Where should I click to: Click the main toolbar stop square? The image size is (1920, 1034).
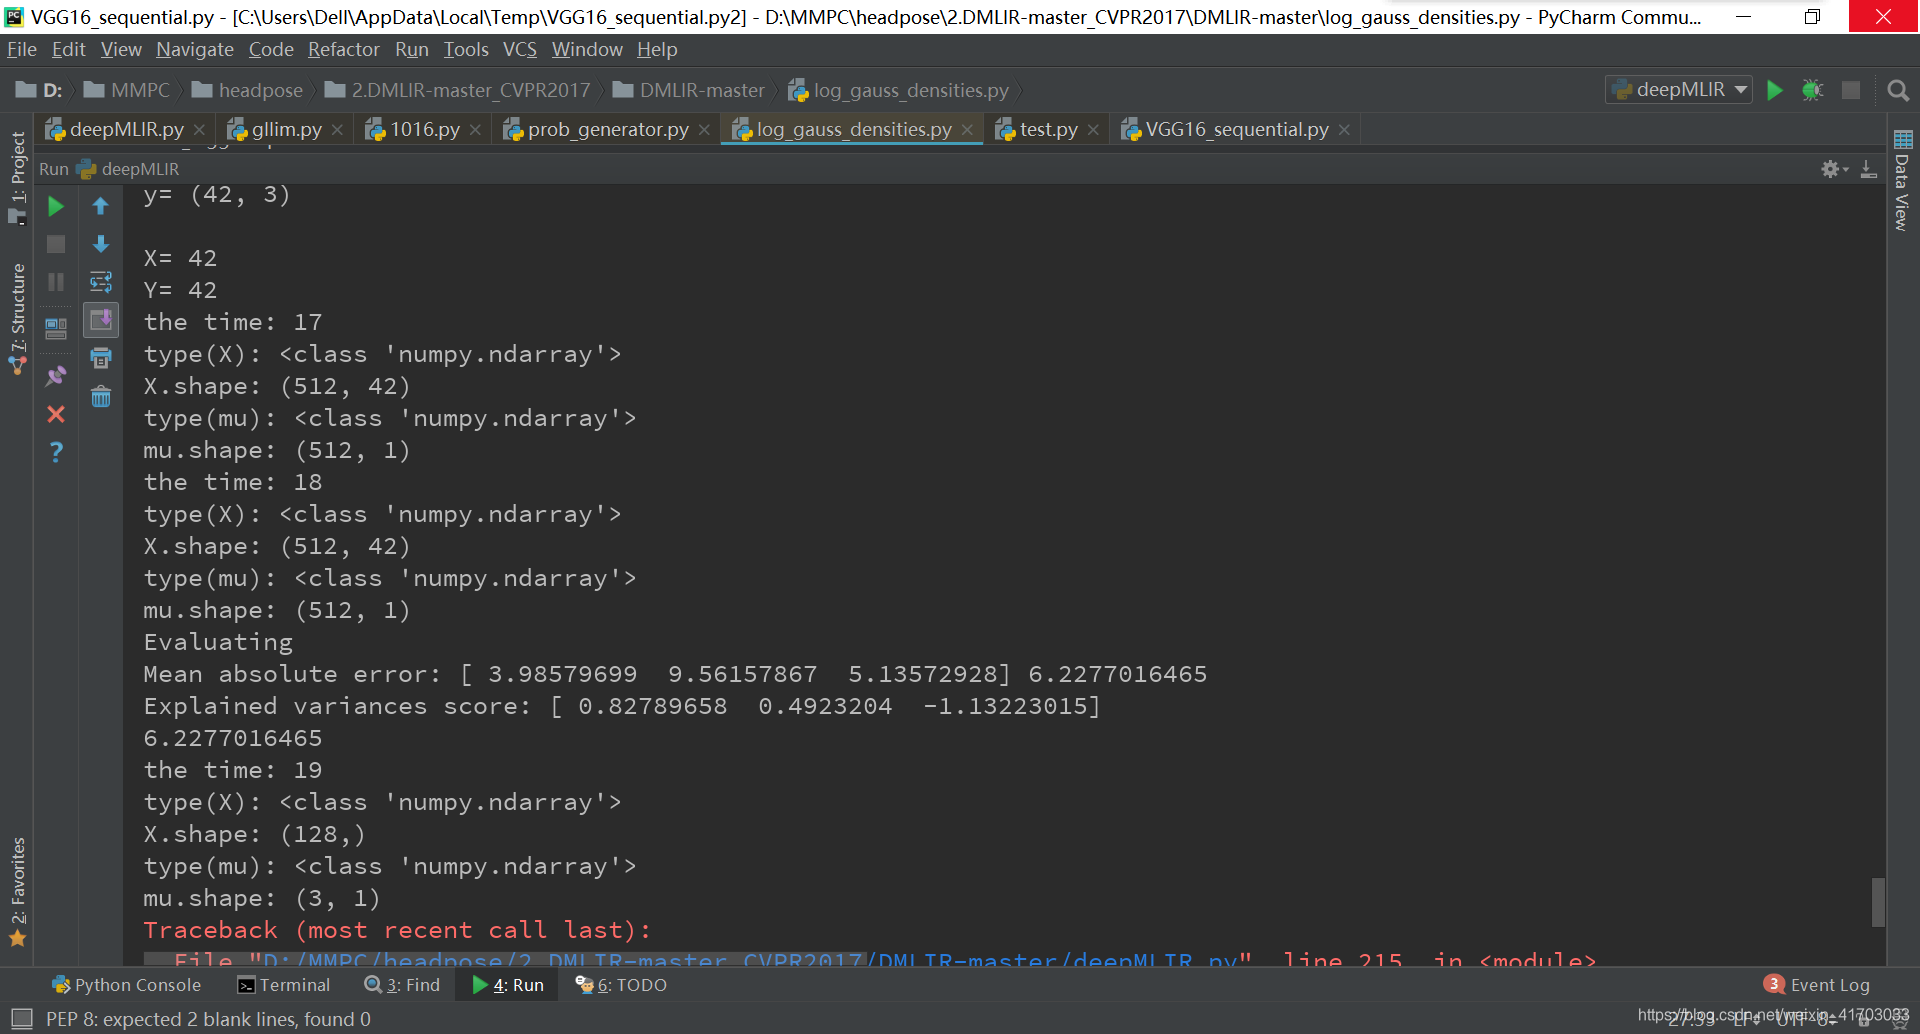point(1851,90)
